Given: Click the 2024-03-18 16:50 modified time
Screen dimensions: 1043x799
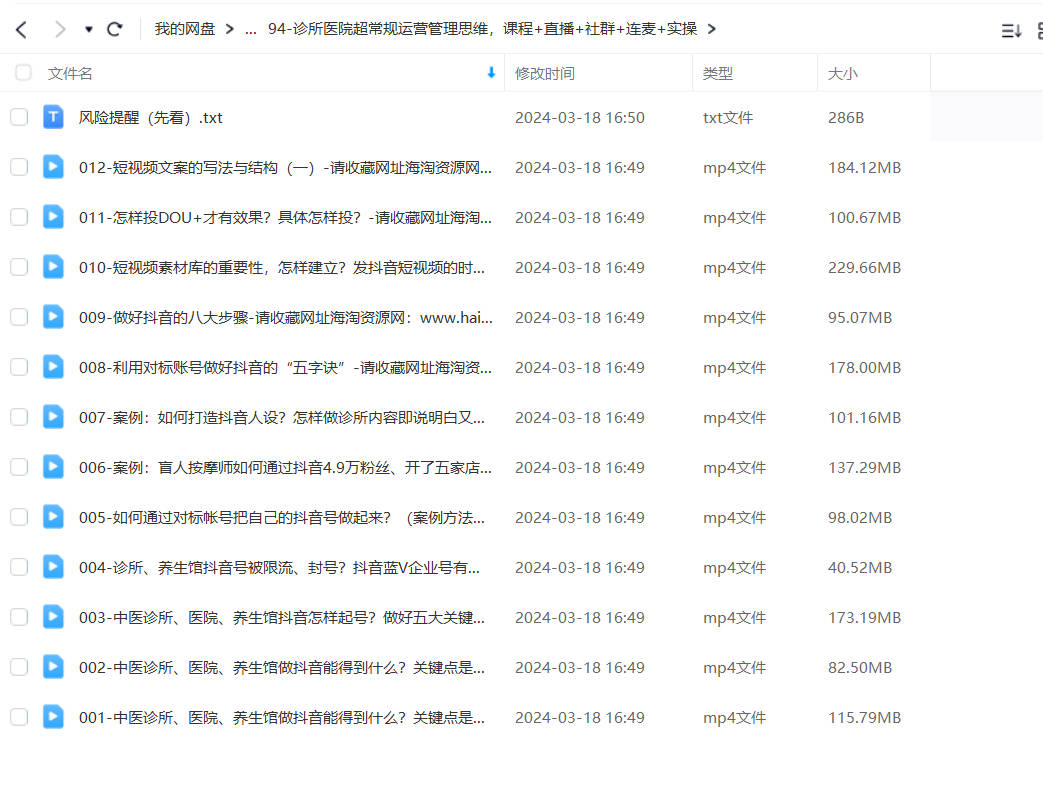Looking at the screenshot, I should 580,118.
